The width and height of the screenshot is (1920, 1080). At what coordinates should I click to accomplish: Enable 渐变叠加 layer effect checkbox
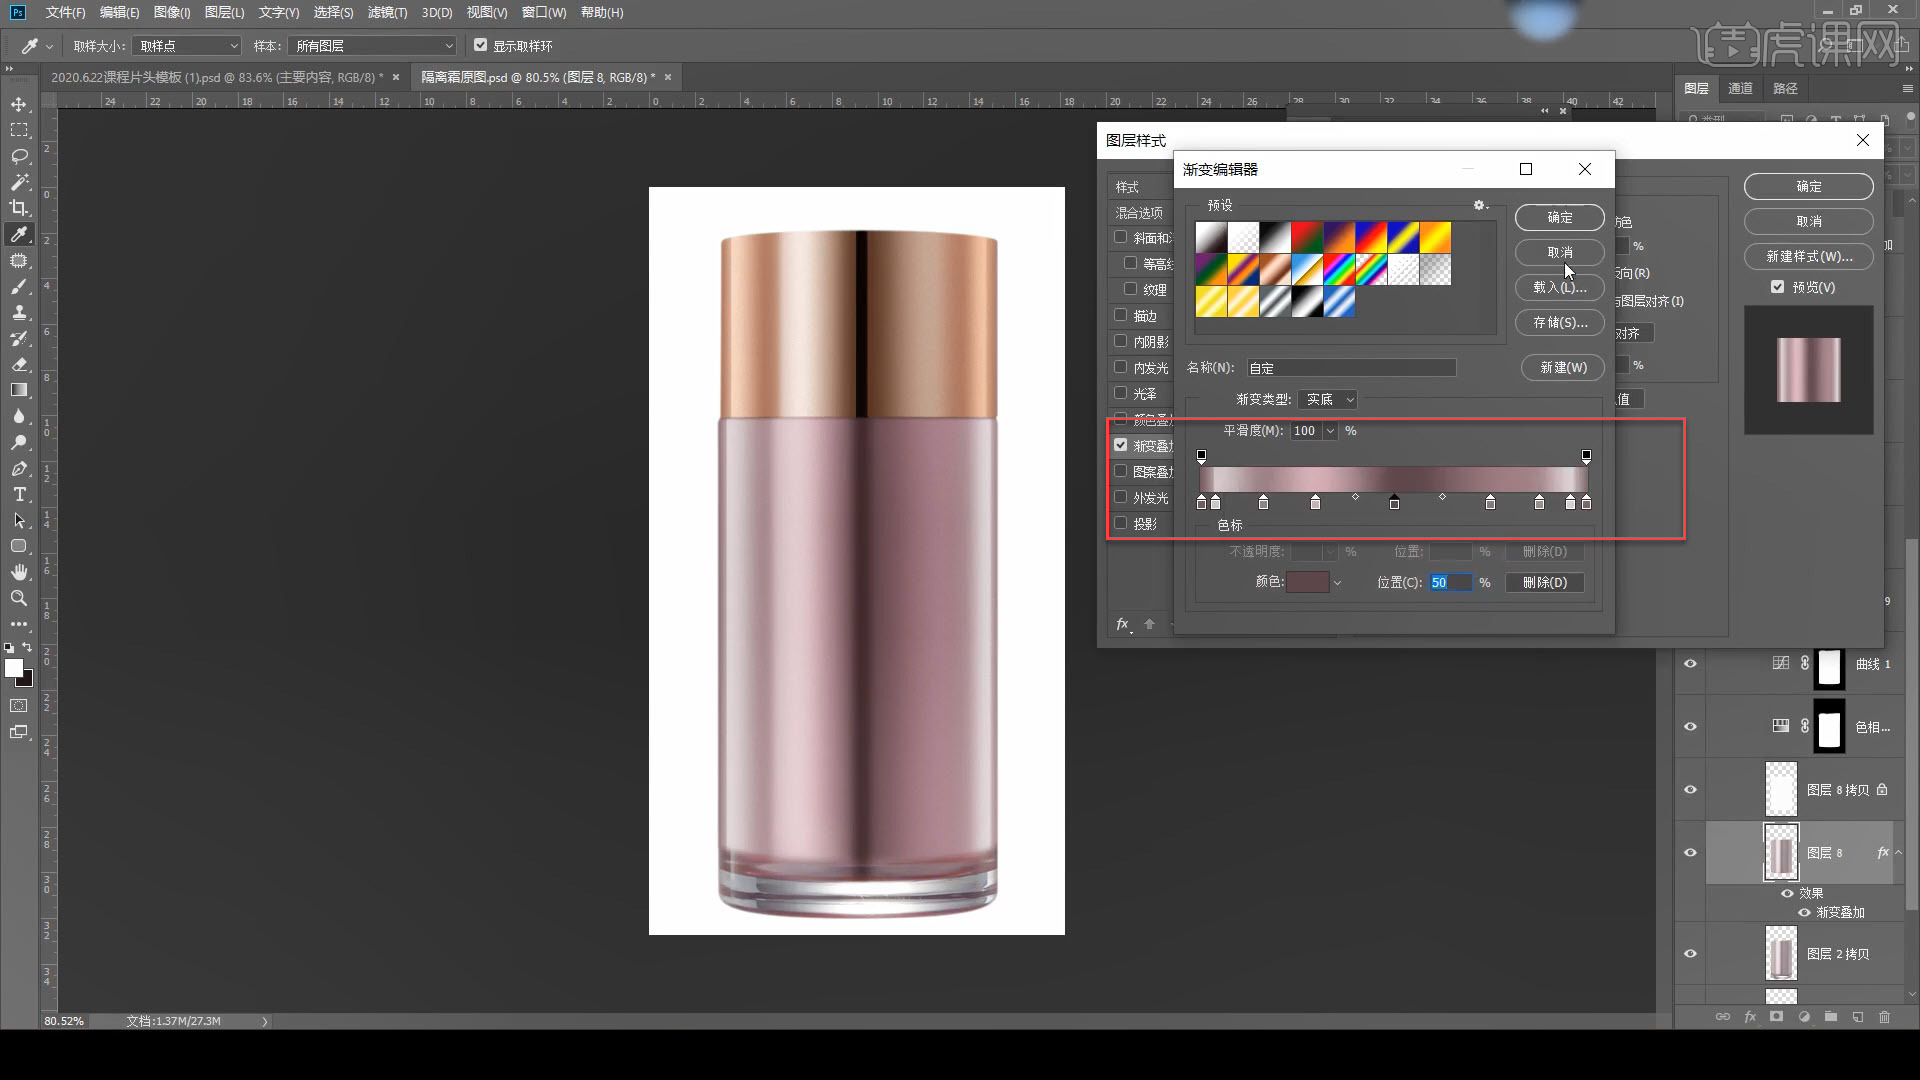pyautogui.click(x=1120, y=444)
